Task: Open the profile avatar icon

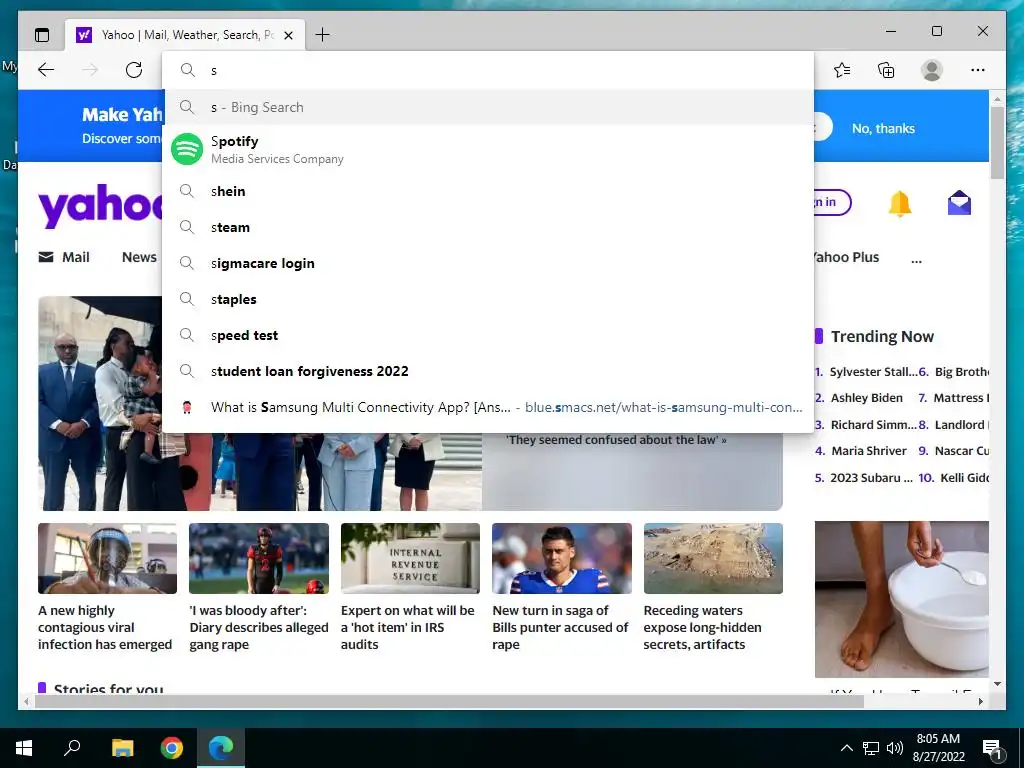Action: coord(932,70)
